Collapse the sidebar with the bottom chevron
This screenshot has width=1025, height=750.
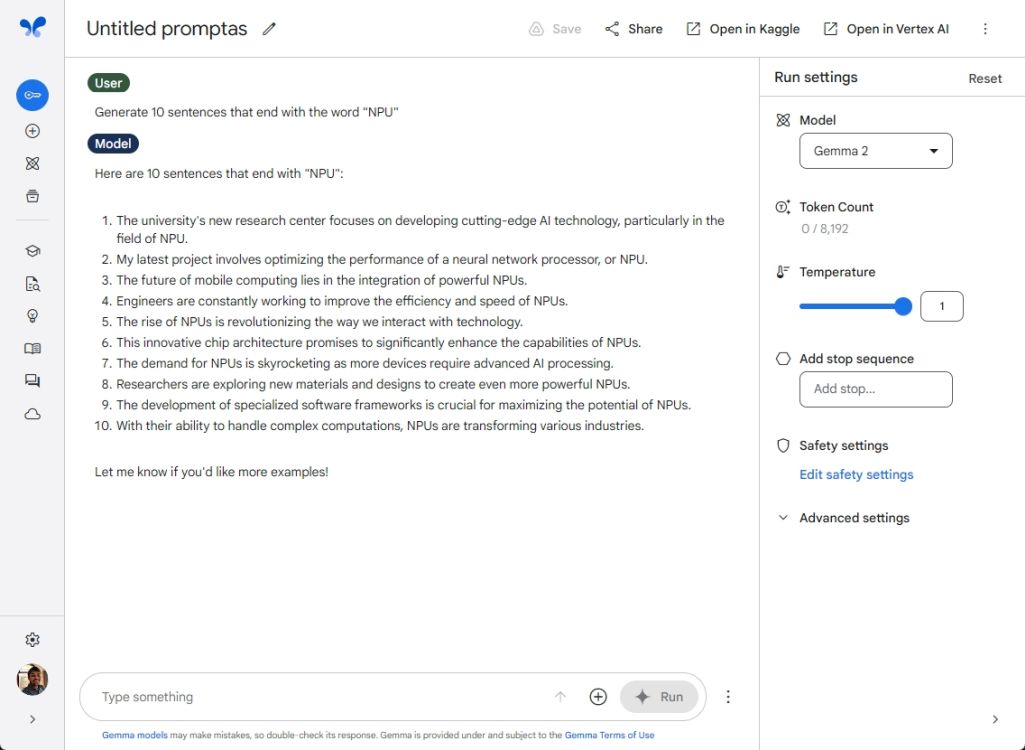32,718
